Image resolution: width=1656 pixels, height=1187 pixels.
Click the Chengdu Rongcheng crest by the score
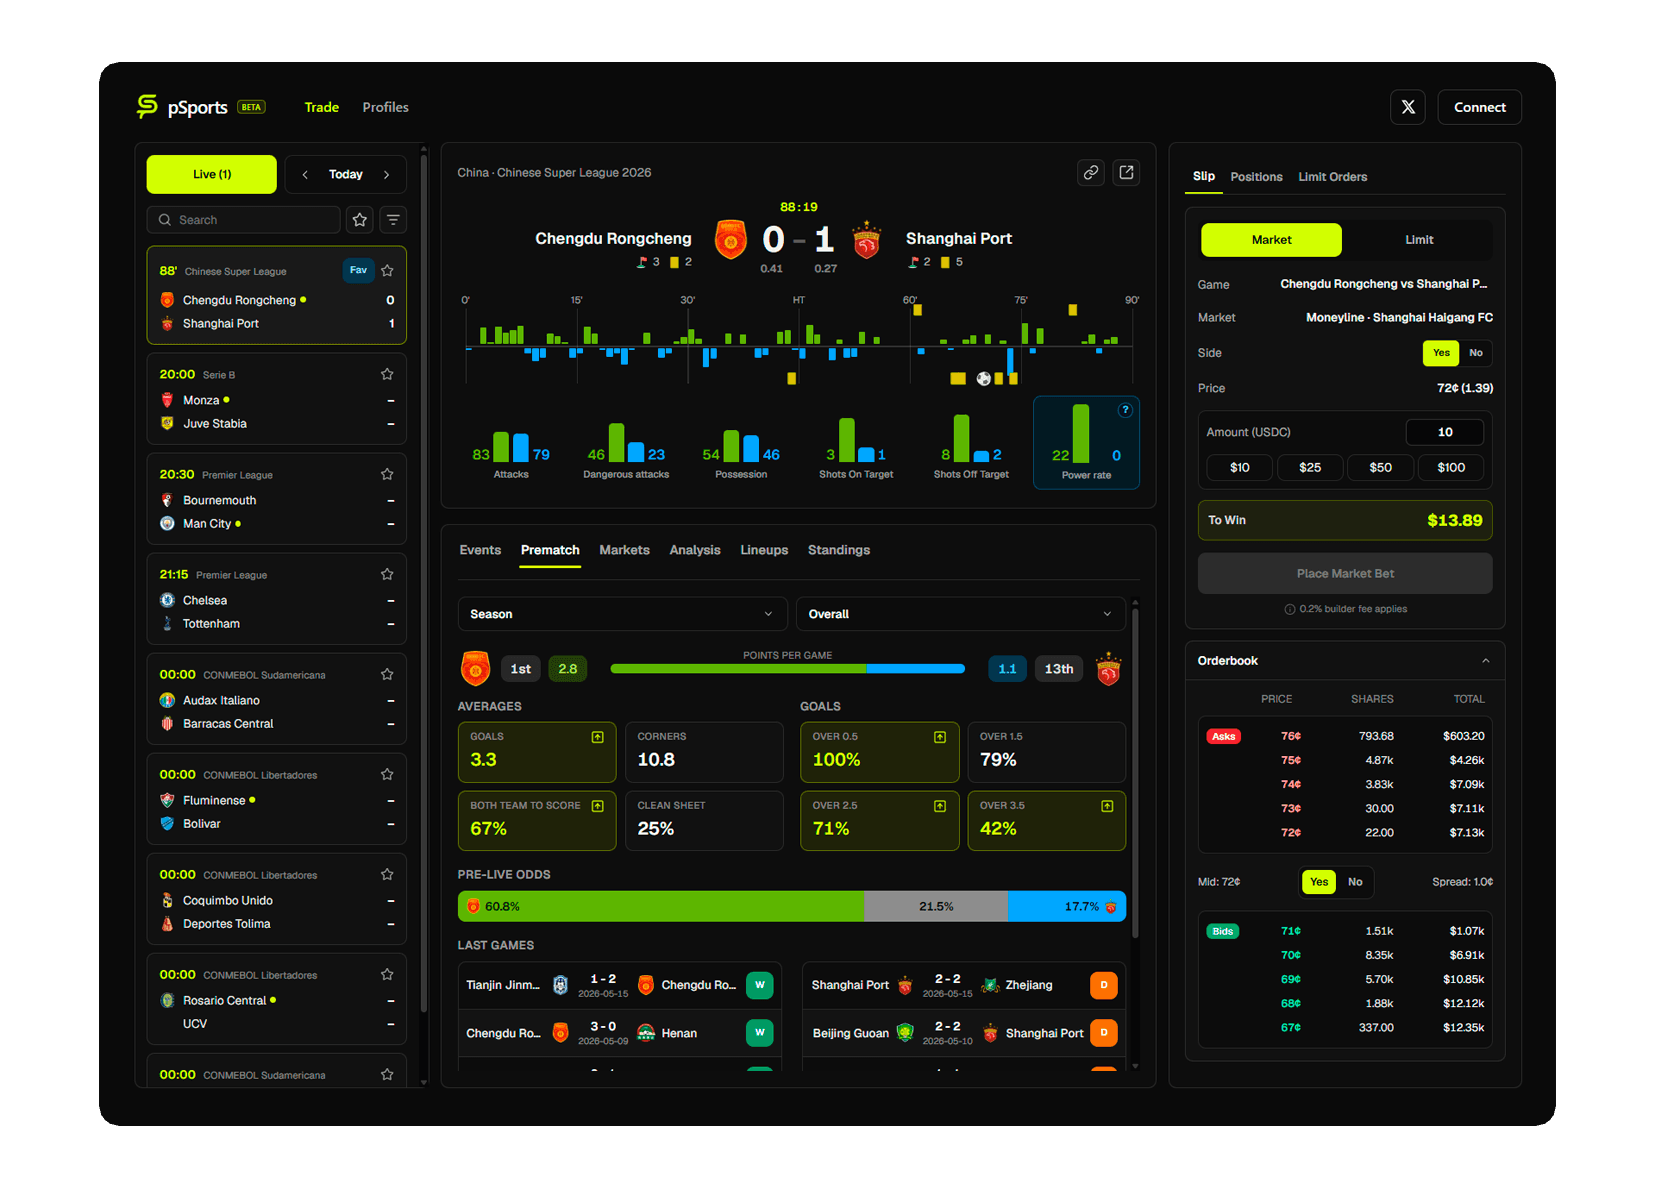click(731, 239)
